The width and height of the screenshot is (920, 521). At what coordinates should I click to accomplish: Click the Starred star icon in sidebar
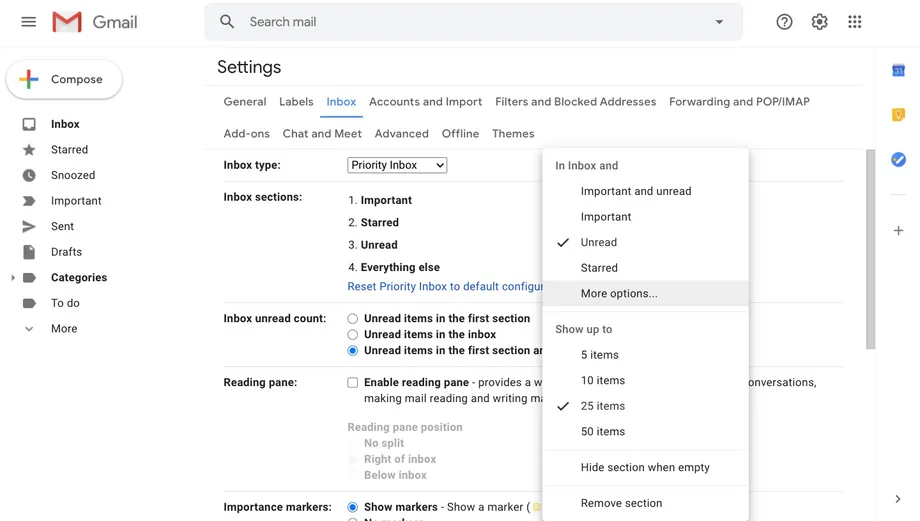(x=29, y=150)
